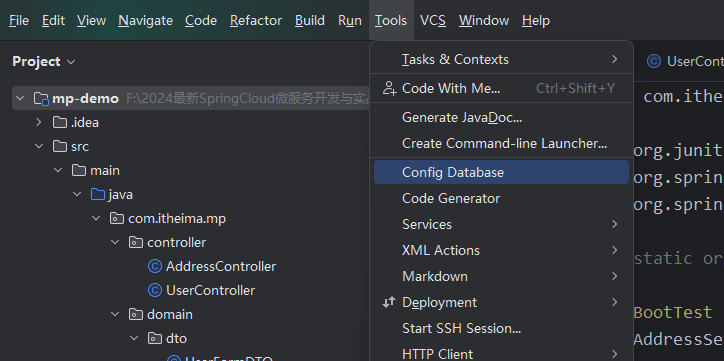The height and width of the screenshot is (361, 724).
Task: Click the UserController class icon in tree
Action: point(155,290)
